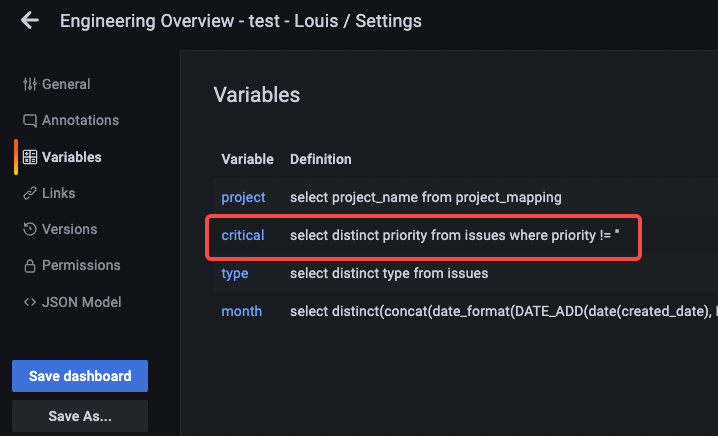Click the month definition starting 'select distinct(concat'
The width and height of the screenshot is (718, 436).
[504, 311]
